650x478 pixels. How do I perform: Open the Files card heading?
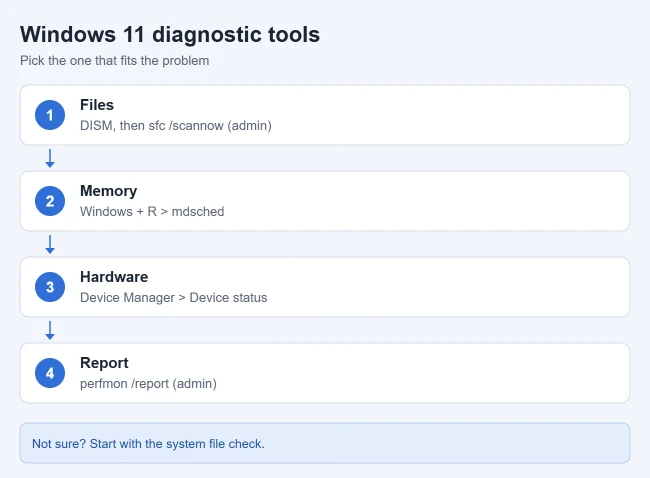click(97, 105)
